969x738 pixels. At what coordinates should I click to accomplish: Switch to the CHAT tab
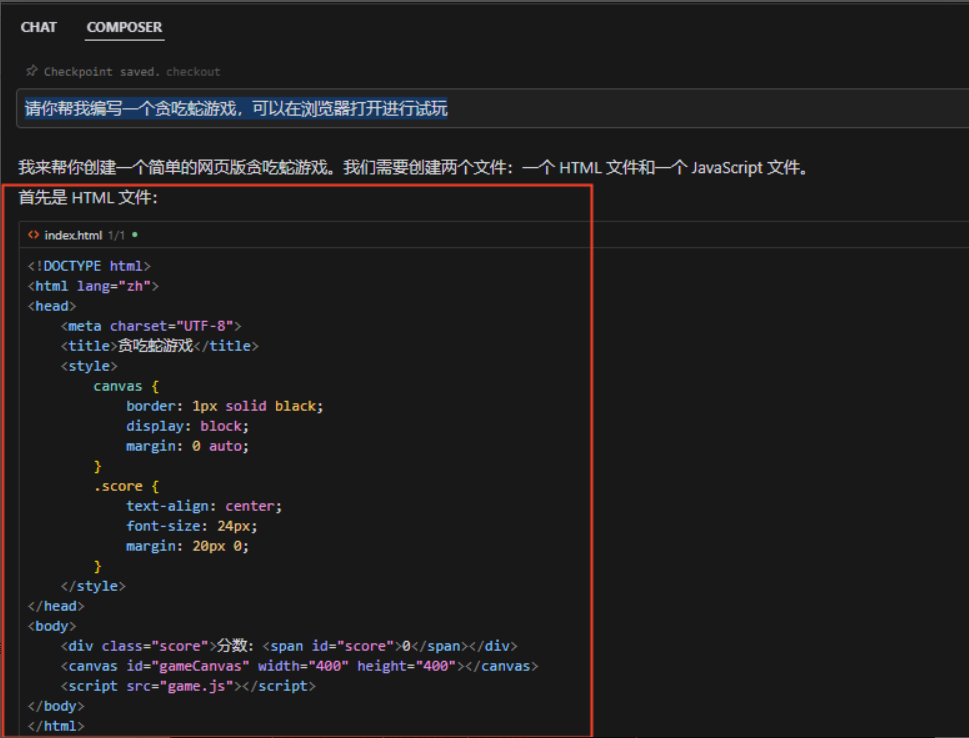[x=38, y=27]
